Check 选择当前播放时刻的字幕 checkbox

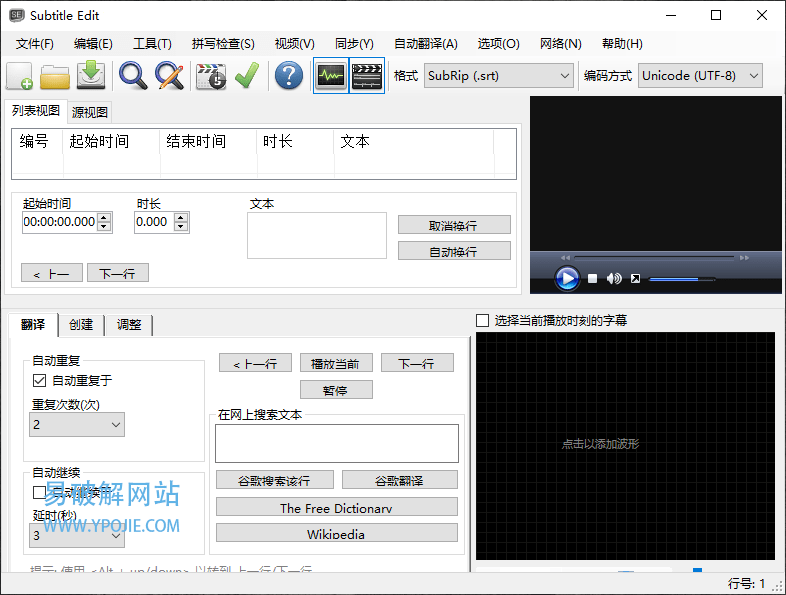483,321
